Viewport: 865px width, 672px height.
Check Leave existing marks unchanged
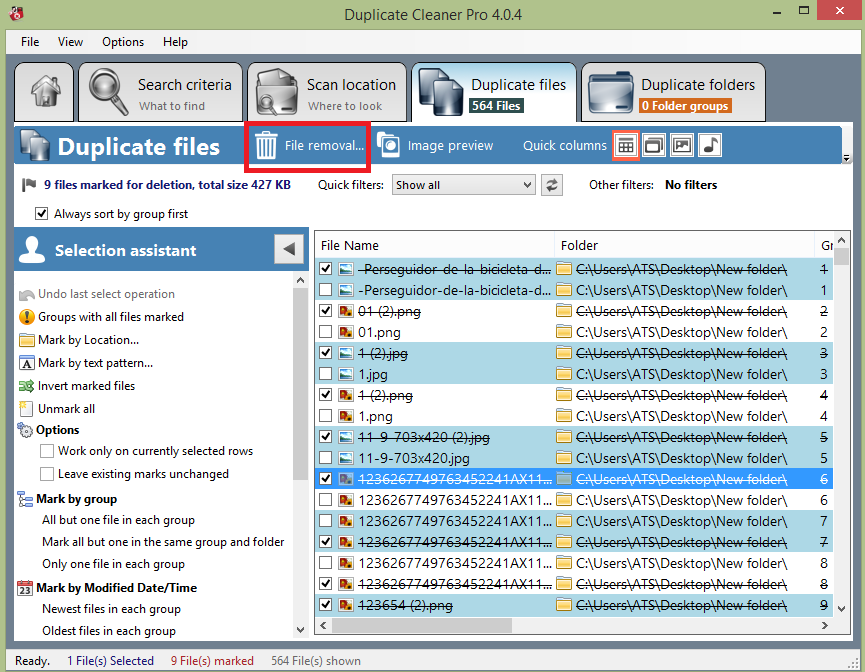tap(47, 474)
